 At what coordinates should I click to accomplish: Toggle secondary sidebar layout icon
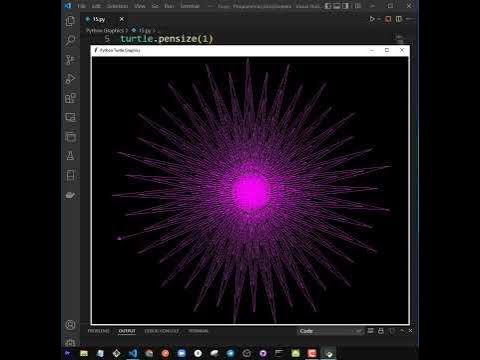tap(346, 6)
